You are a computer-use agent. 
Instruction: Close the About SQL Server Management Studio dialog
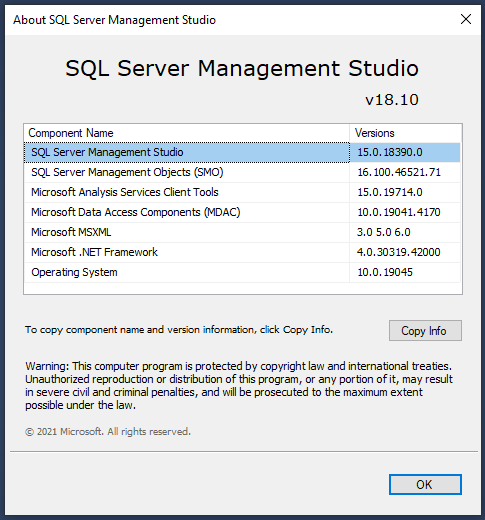[466, 19]
